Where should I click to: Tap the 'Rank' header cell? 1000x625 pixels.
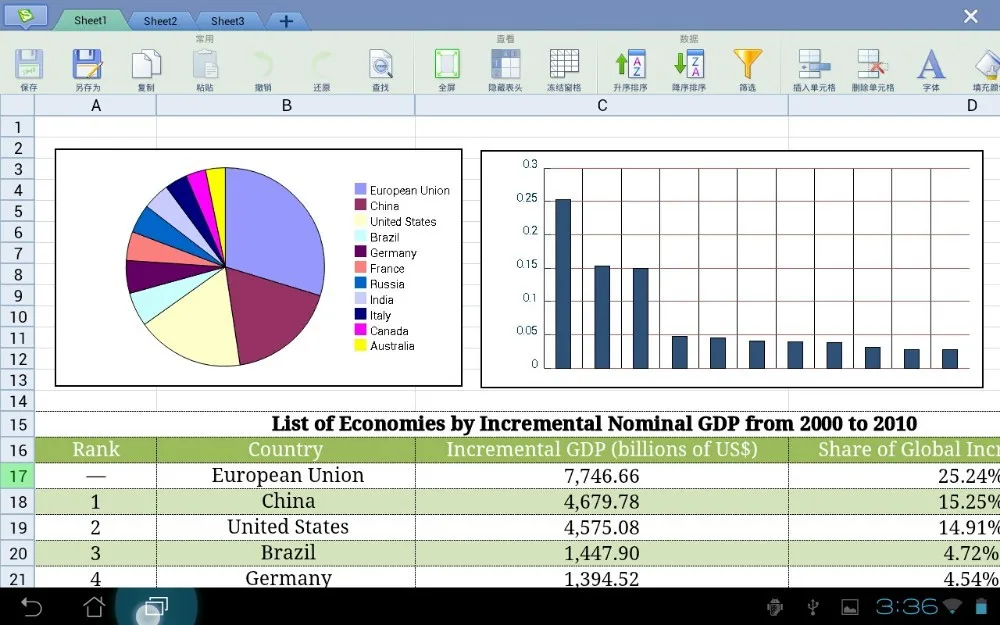point(96,450)
